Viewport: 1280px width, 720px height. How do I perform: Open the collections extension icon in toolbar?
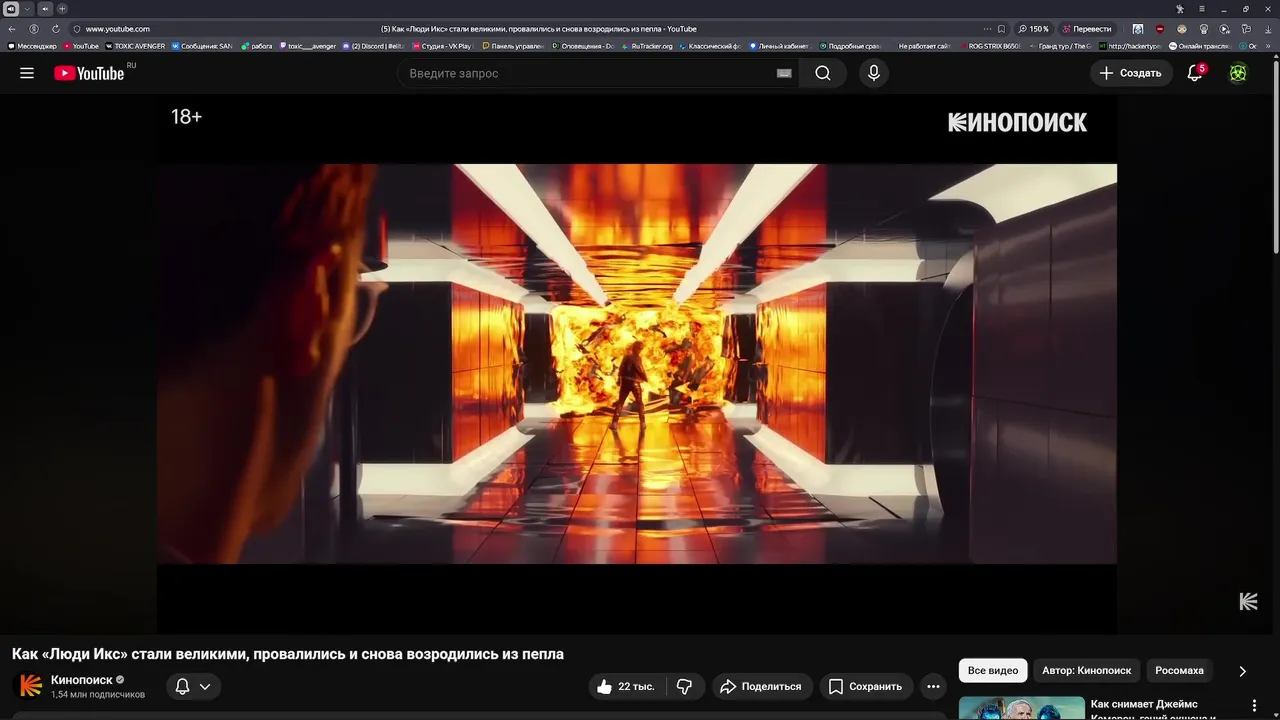coord(1246,29)
